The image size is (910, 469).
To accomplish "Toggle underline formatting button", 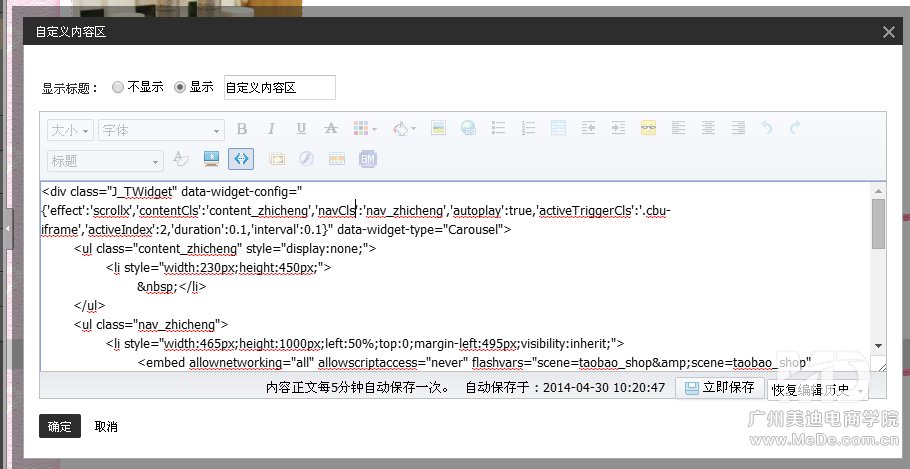I will (x=301, y=129).
